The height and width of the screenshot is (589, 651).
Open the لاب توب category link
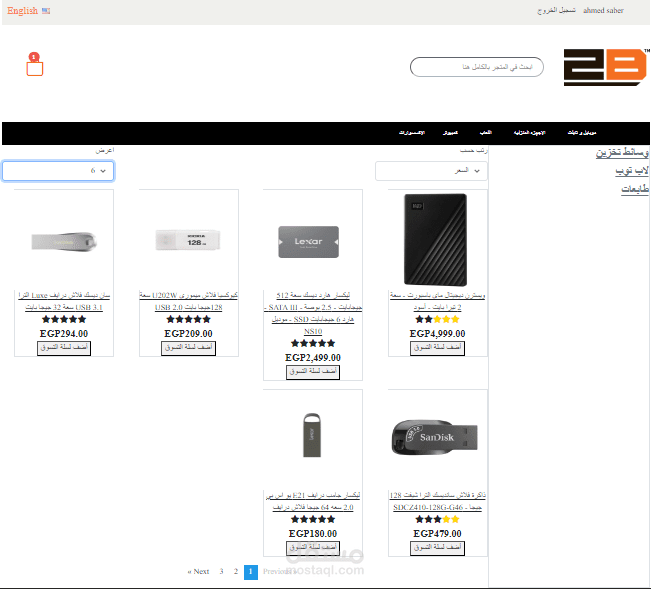click(632, 171)
